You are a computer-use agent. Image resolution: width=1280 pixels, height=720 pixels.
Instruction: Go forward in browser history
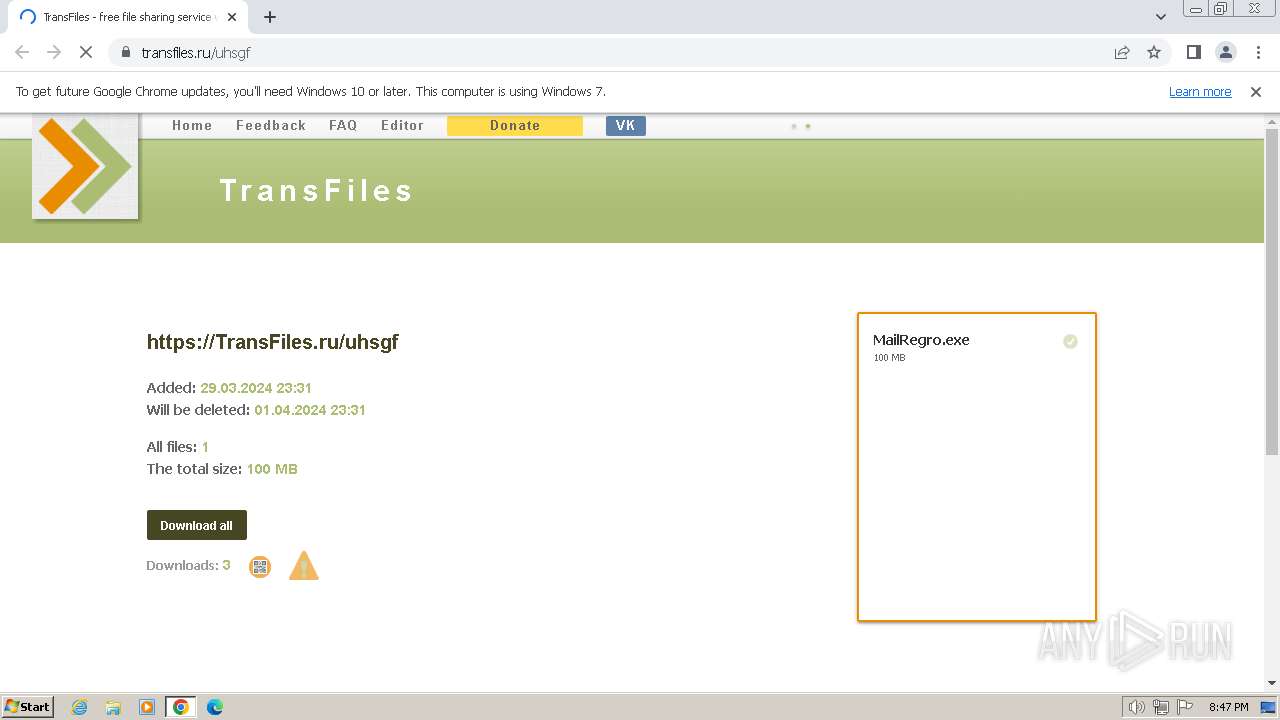[x=54, y=52]
